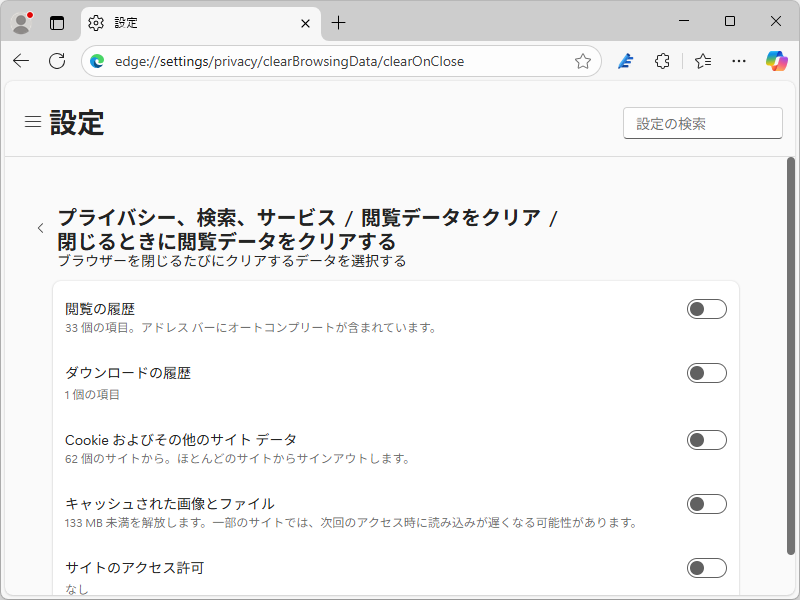Click the Browser essentials icon
Viewport: 800px width, 600px height.
pos(625,61)
